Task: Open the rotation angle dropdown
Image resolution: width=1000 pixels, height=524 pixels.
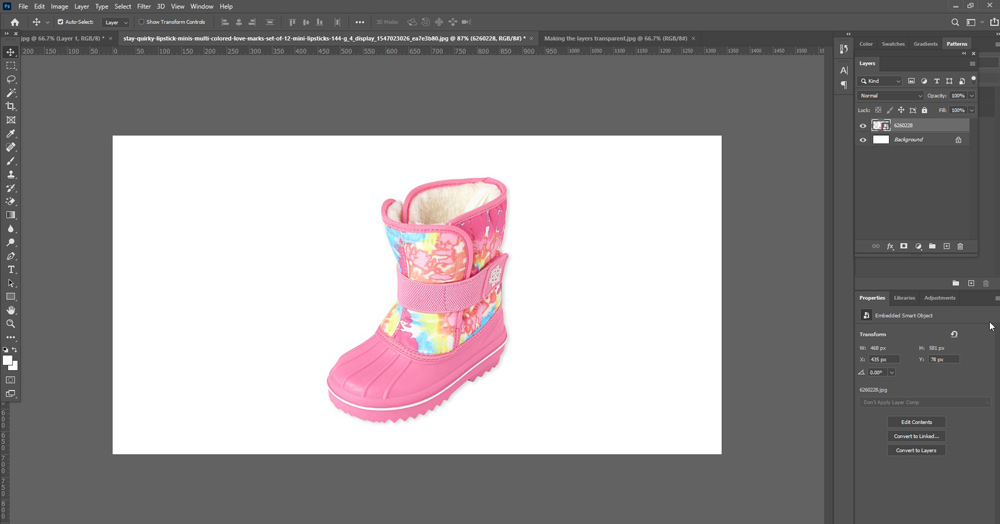Action: 892,372
